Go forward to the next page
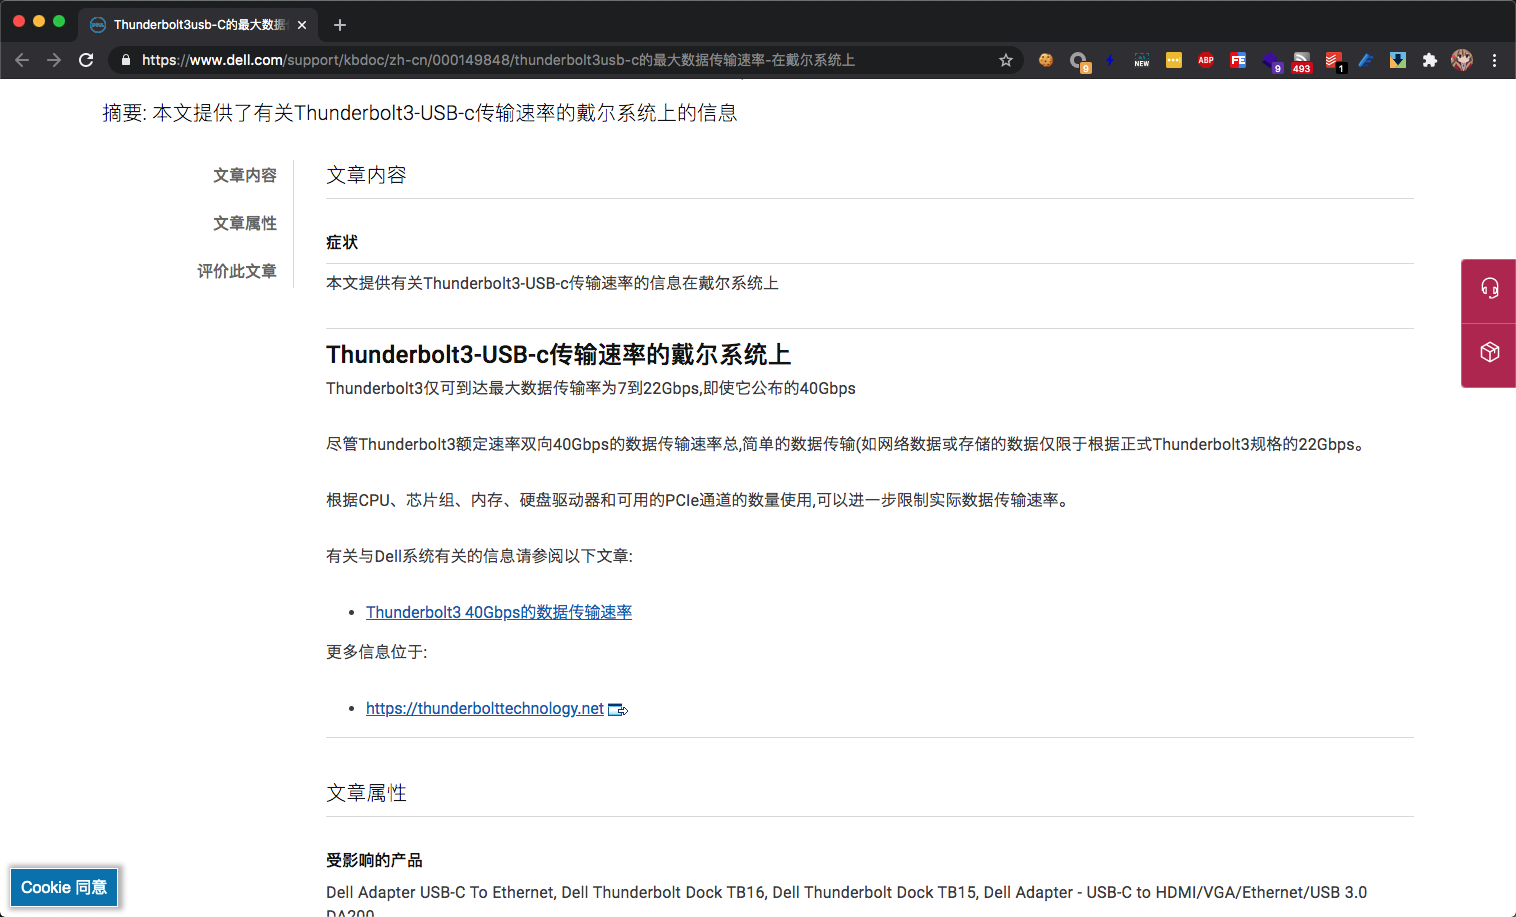Screen dimensions: 1516x917 coord(54,60)
